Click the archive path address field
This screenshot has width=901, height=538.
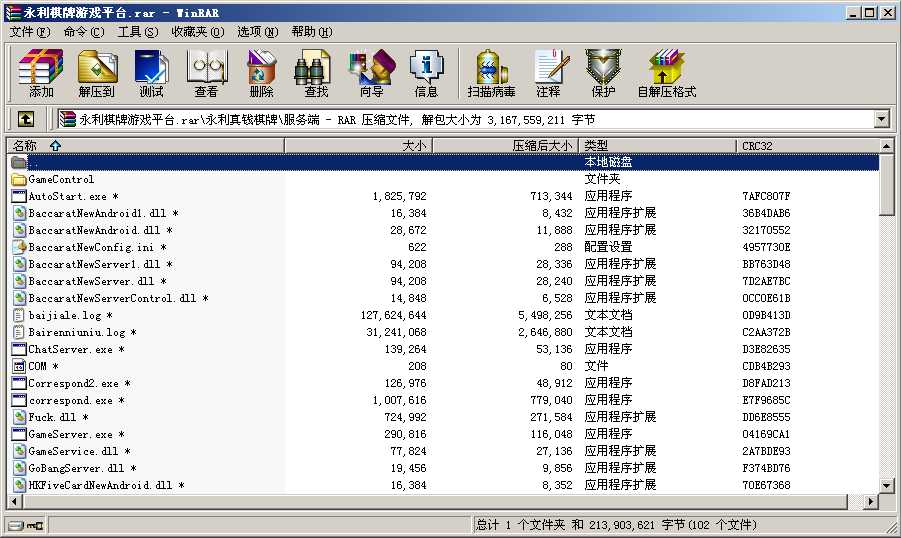(465, 119)
